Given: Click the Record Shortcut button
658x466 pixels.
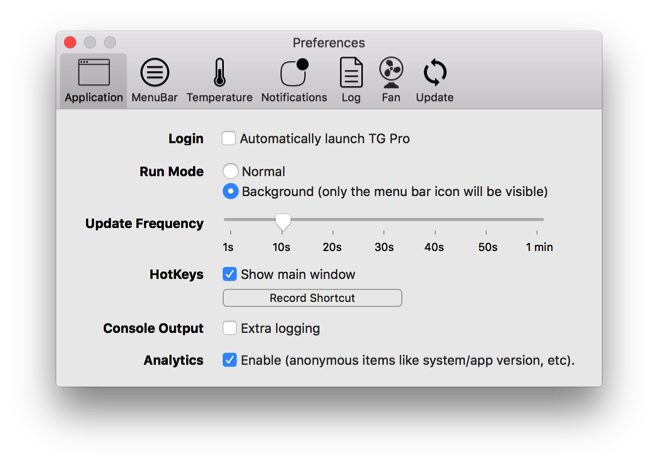Looking at the screenshot, I should [312, 298].
